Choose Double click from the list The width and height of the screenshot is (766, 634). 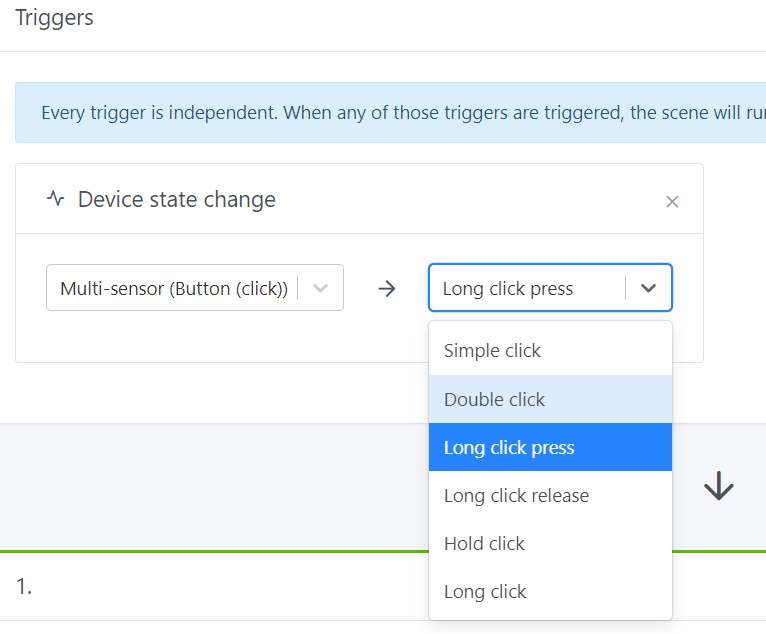[494, 399]
